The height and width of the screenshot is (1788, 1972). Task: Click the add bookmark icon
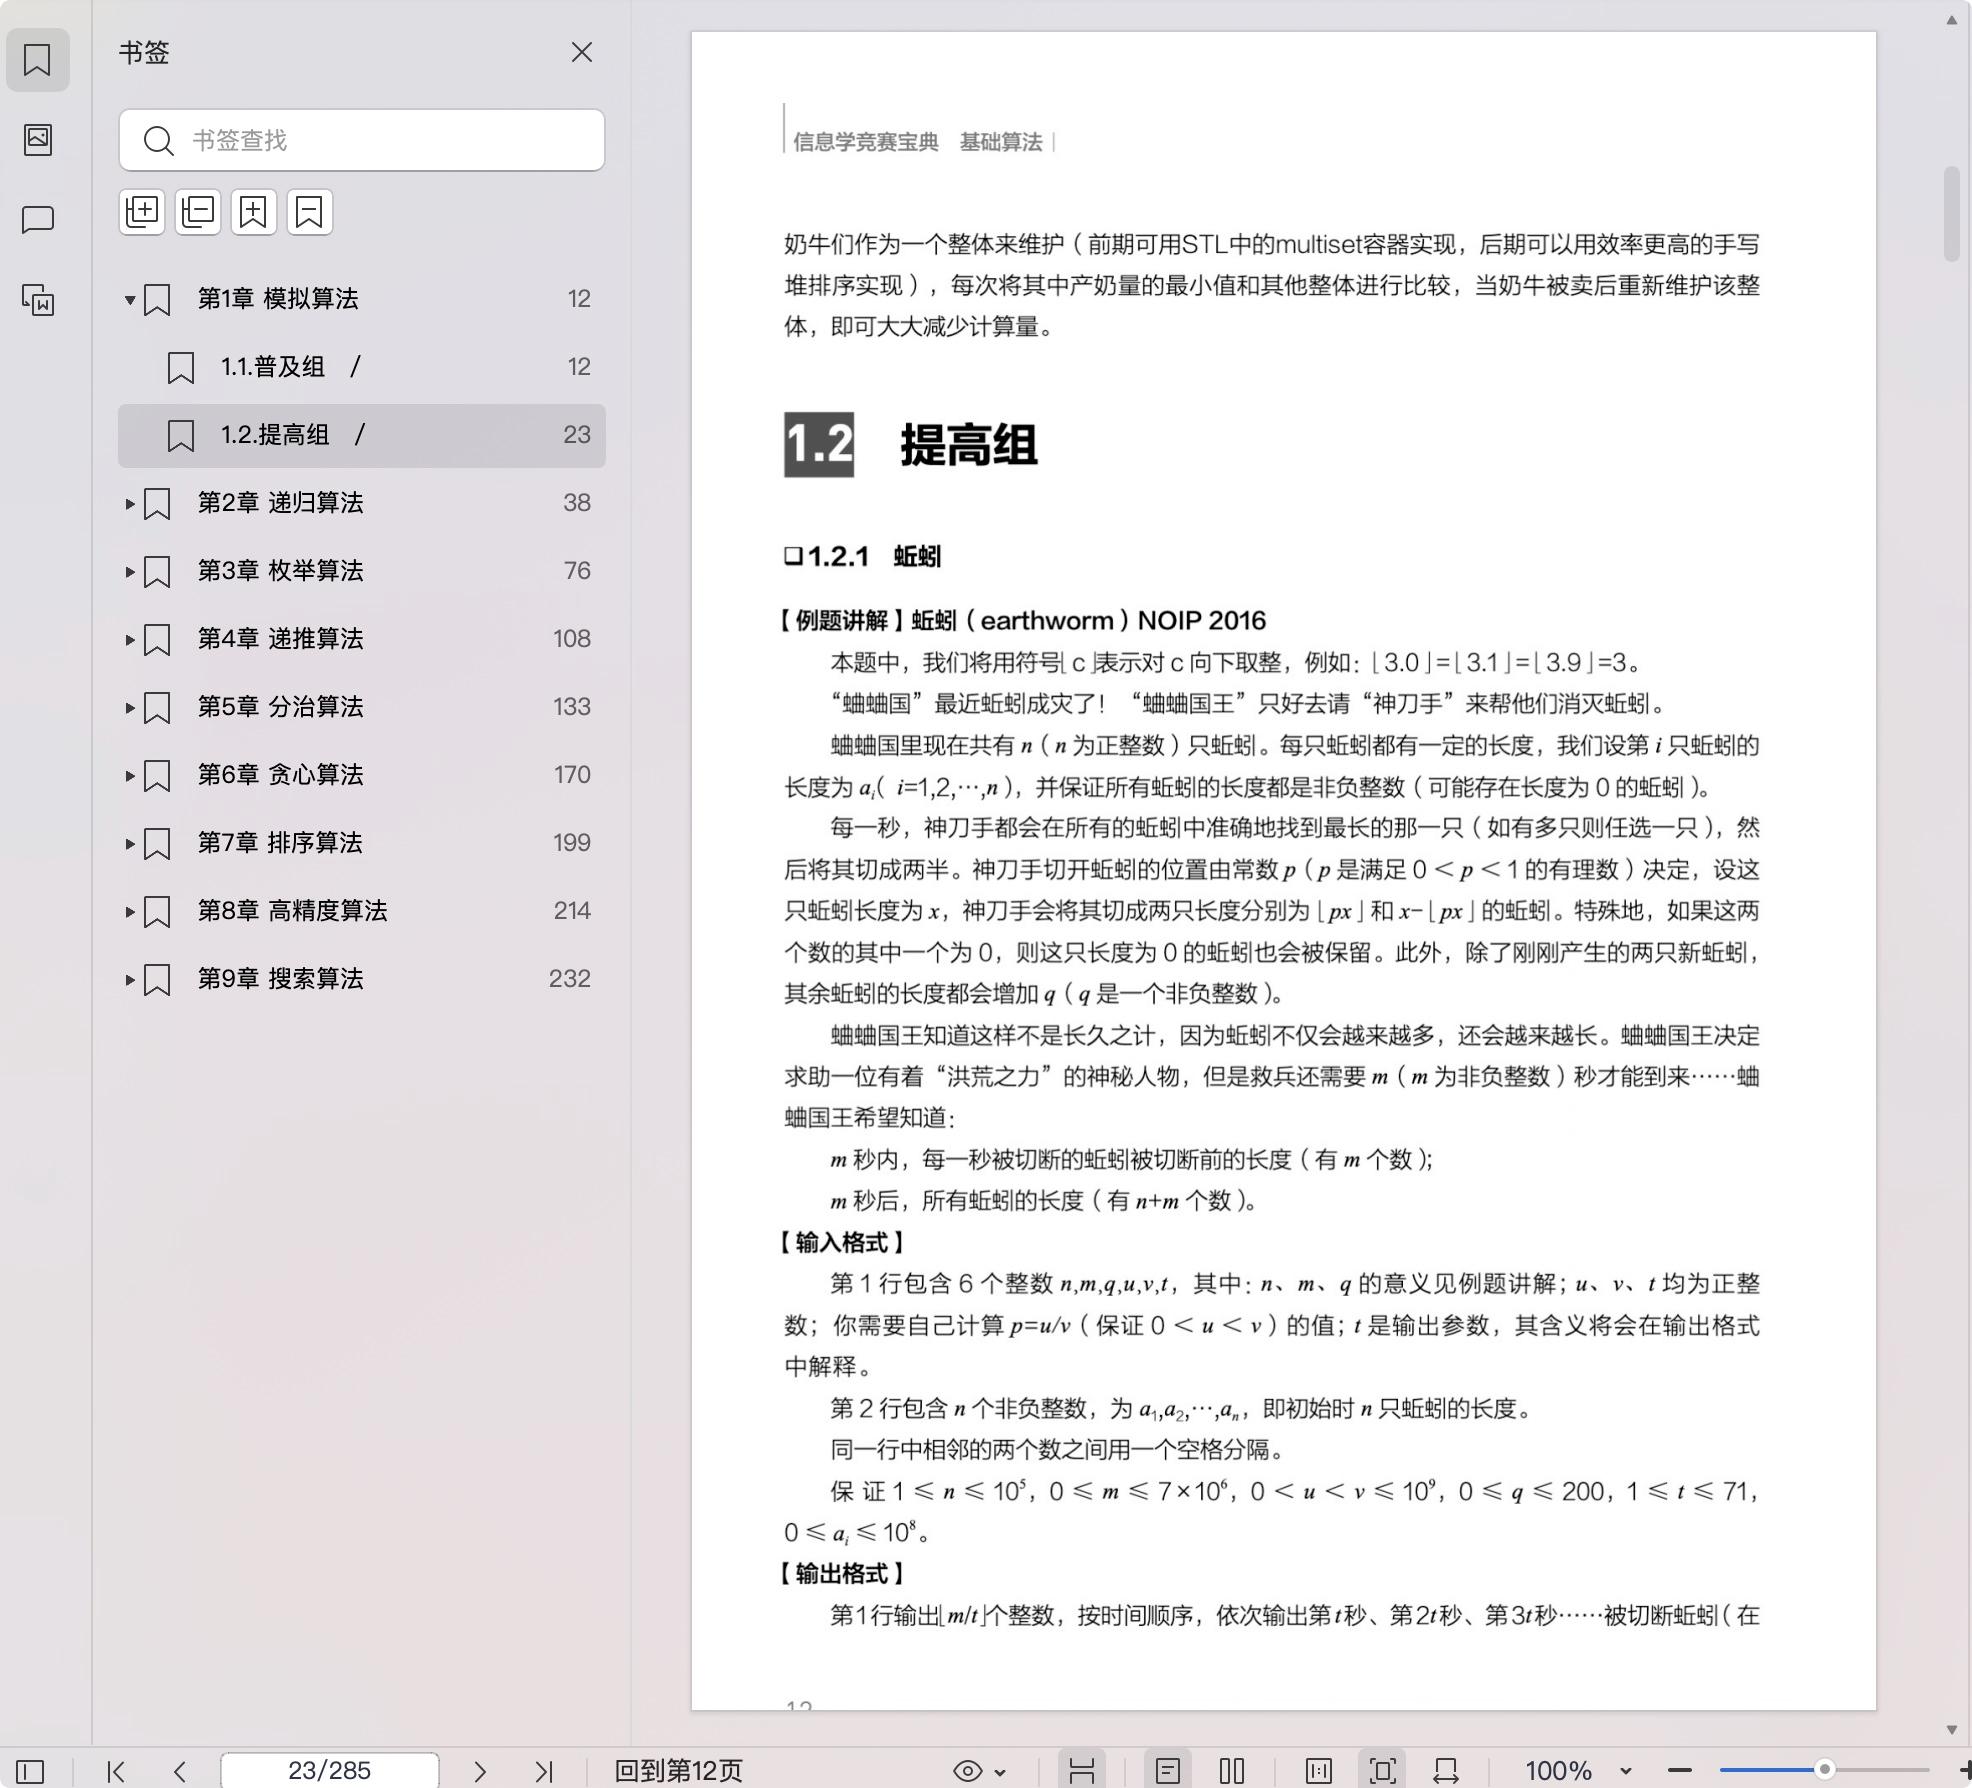click(254, 212)
